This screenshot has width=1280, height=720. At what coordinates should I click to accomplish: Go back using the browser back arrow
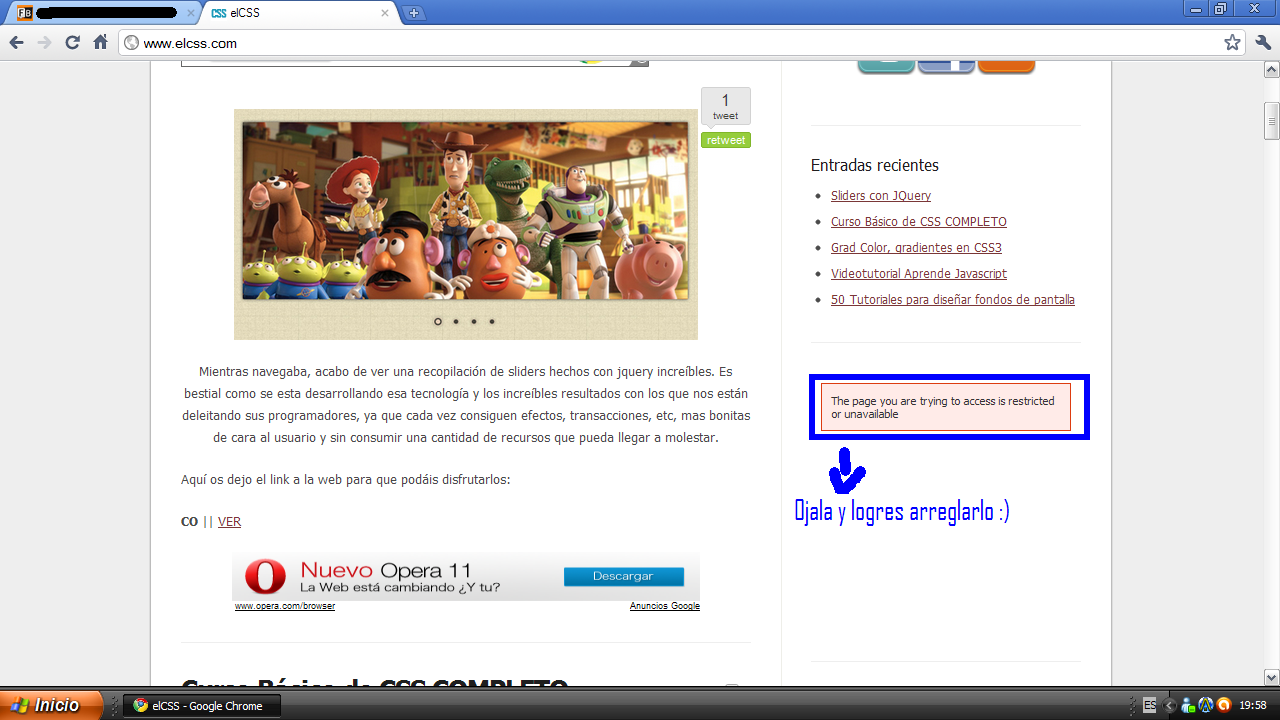pyautogui.click(x=16, y=43)
